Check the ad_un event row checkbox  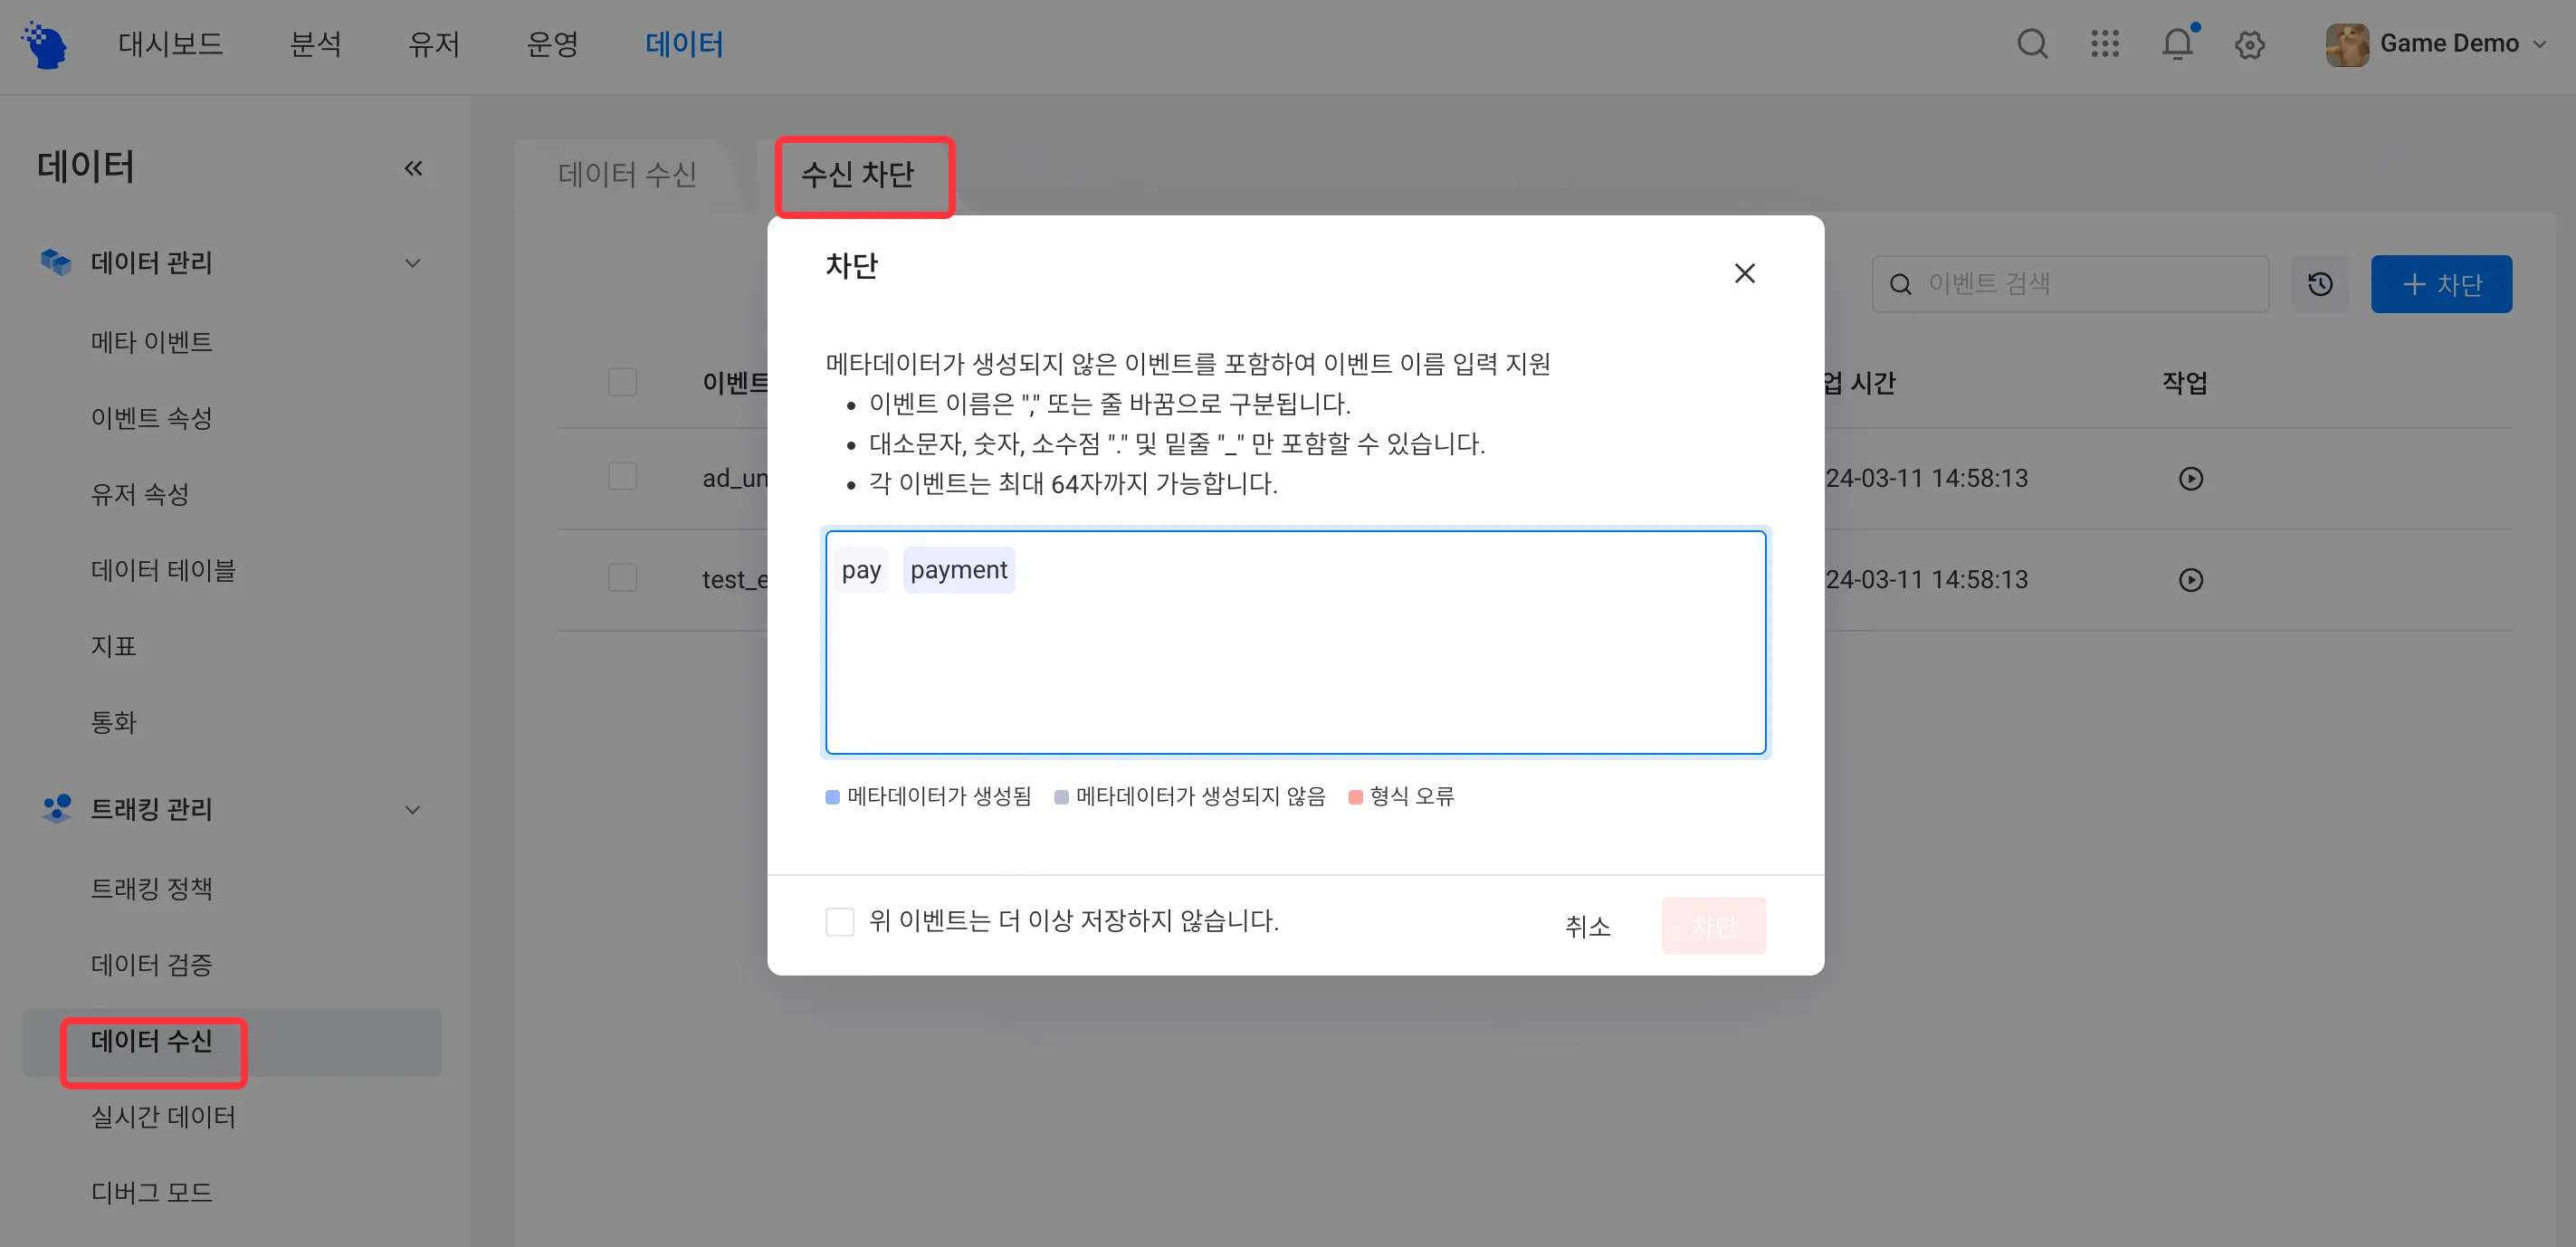pos(622,477)
